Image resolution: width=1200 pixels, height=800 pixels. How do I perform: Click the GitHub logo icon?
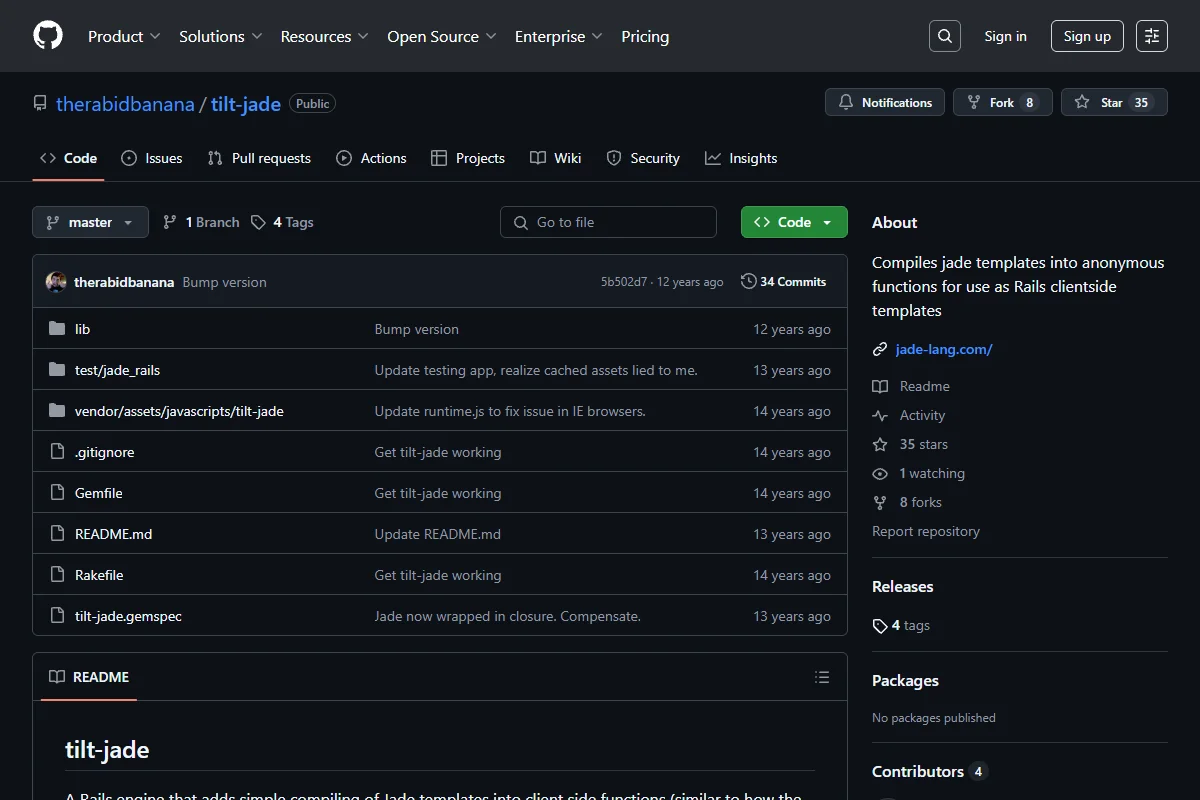(48, 36)
